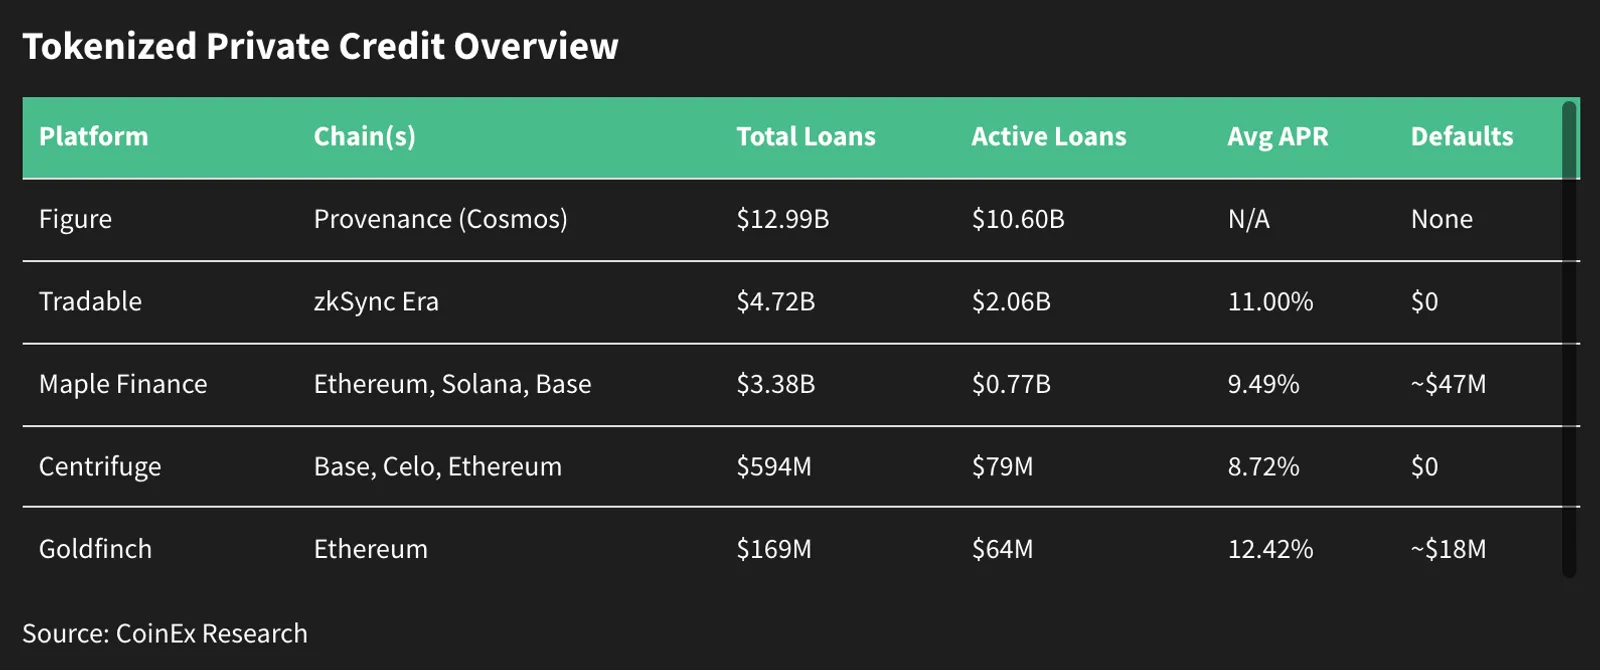This screenshot has width=1600, height=670.
Task: Click the ~$47M defaults value
Action: pos(1448,385)
